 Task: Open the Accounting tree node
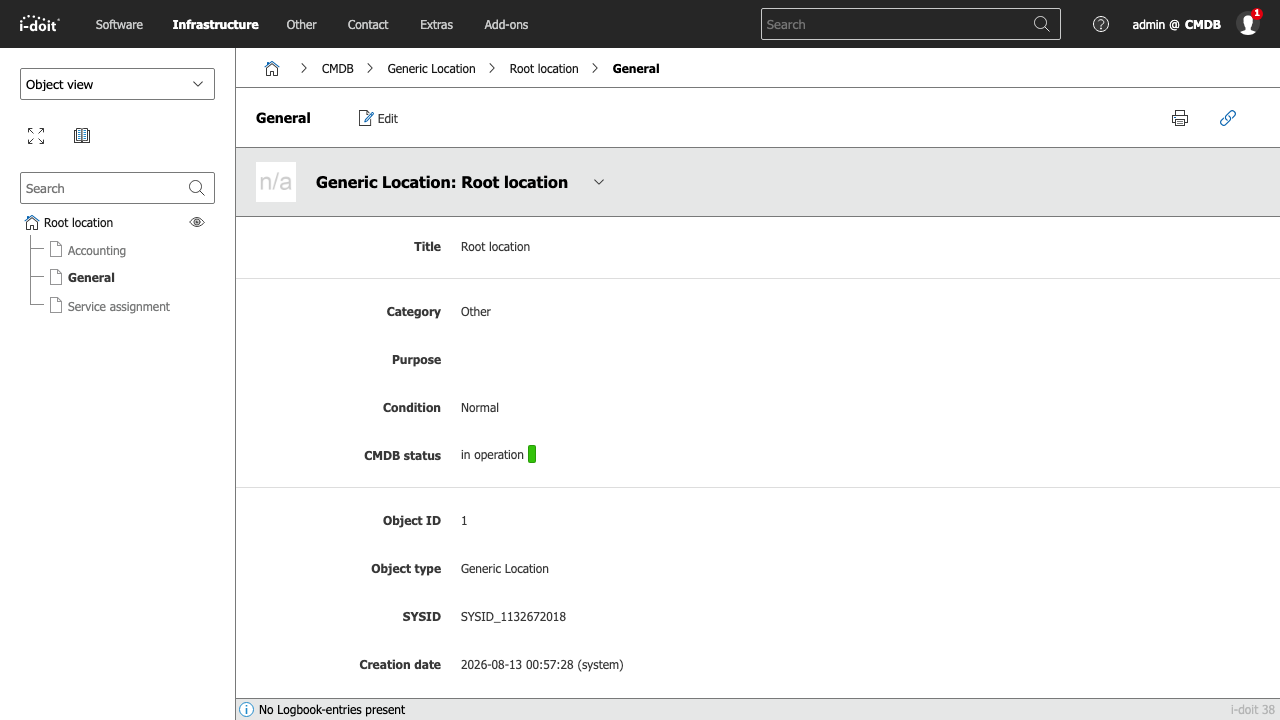tap(97, 251)
